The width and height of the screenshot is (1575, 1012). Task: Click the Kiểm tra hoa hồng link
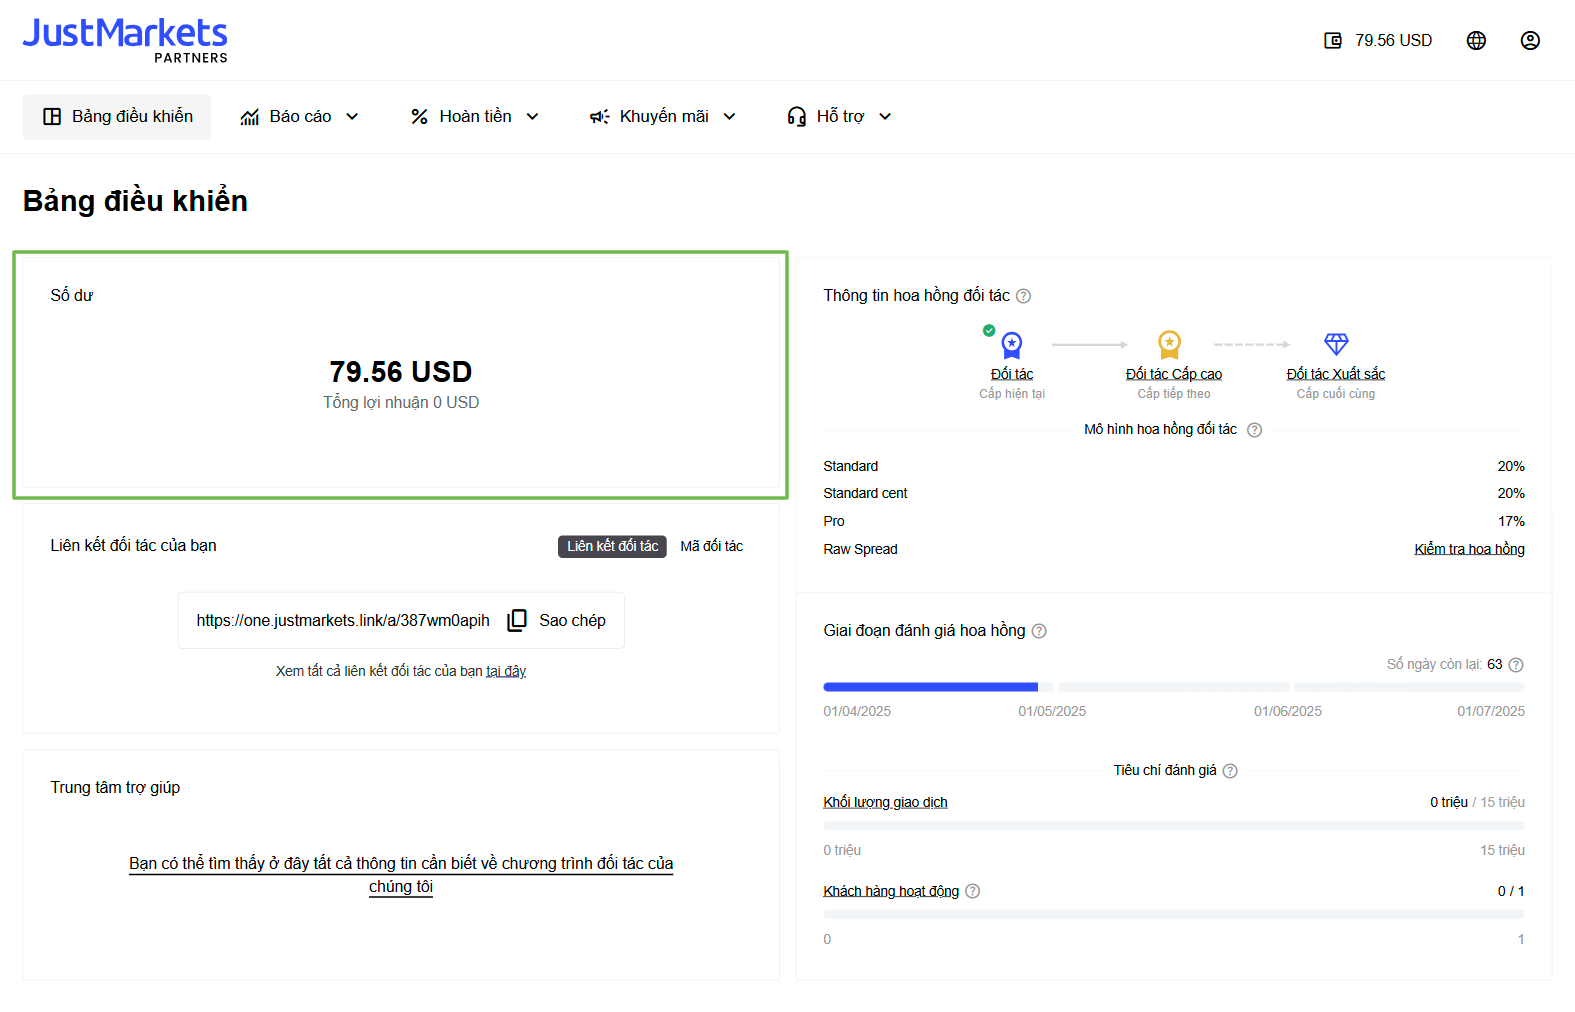click(1468, 549)
